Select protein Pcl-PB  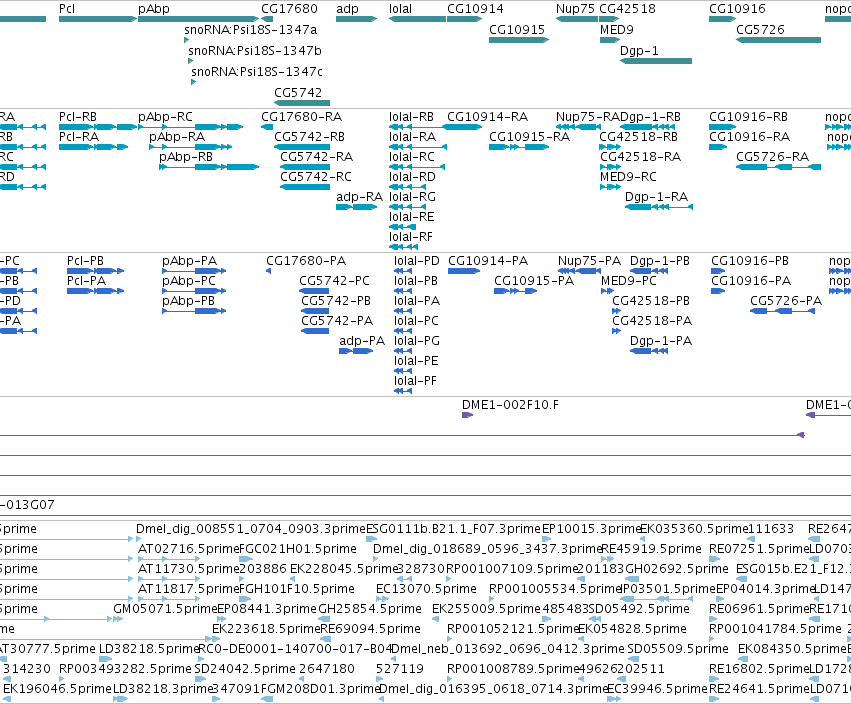pyautogui.click(x=95, y=271)
